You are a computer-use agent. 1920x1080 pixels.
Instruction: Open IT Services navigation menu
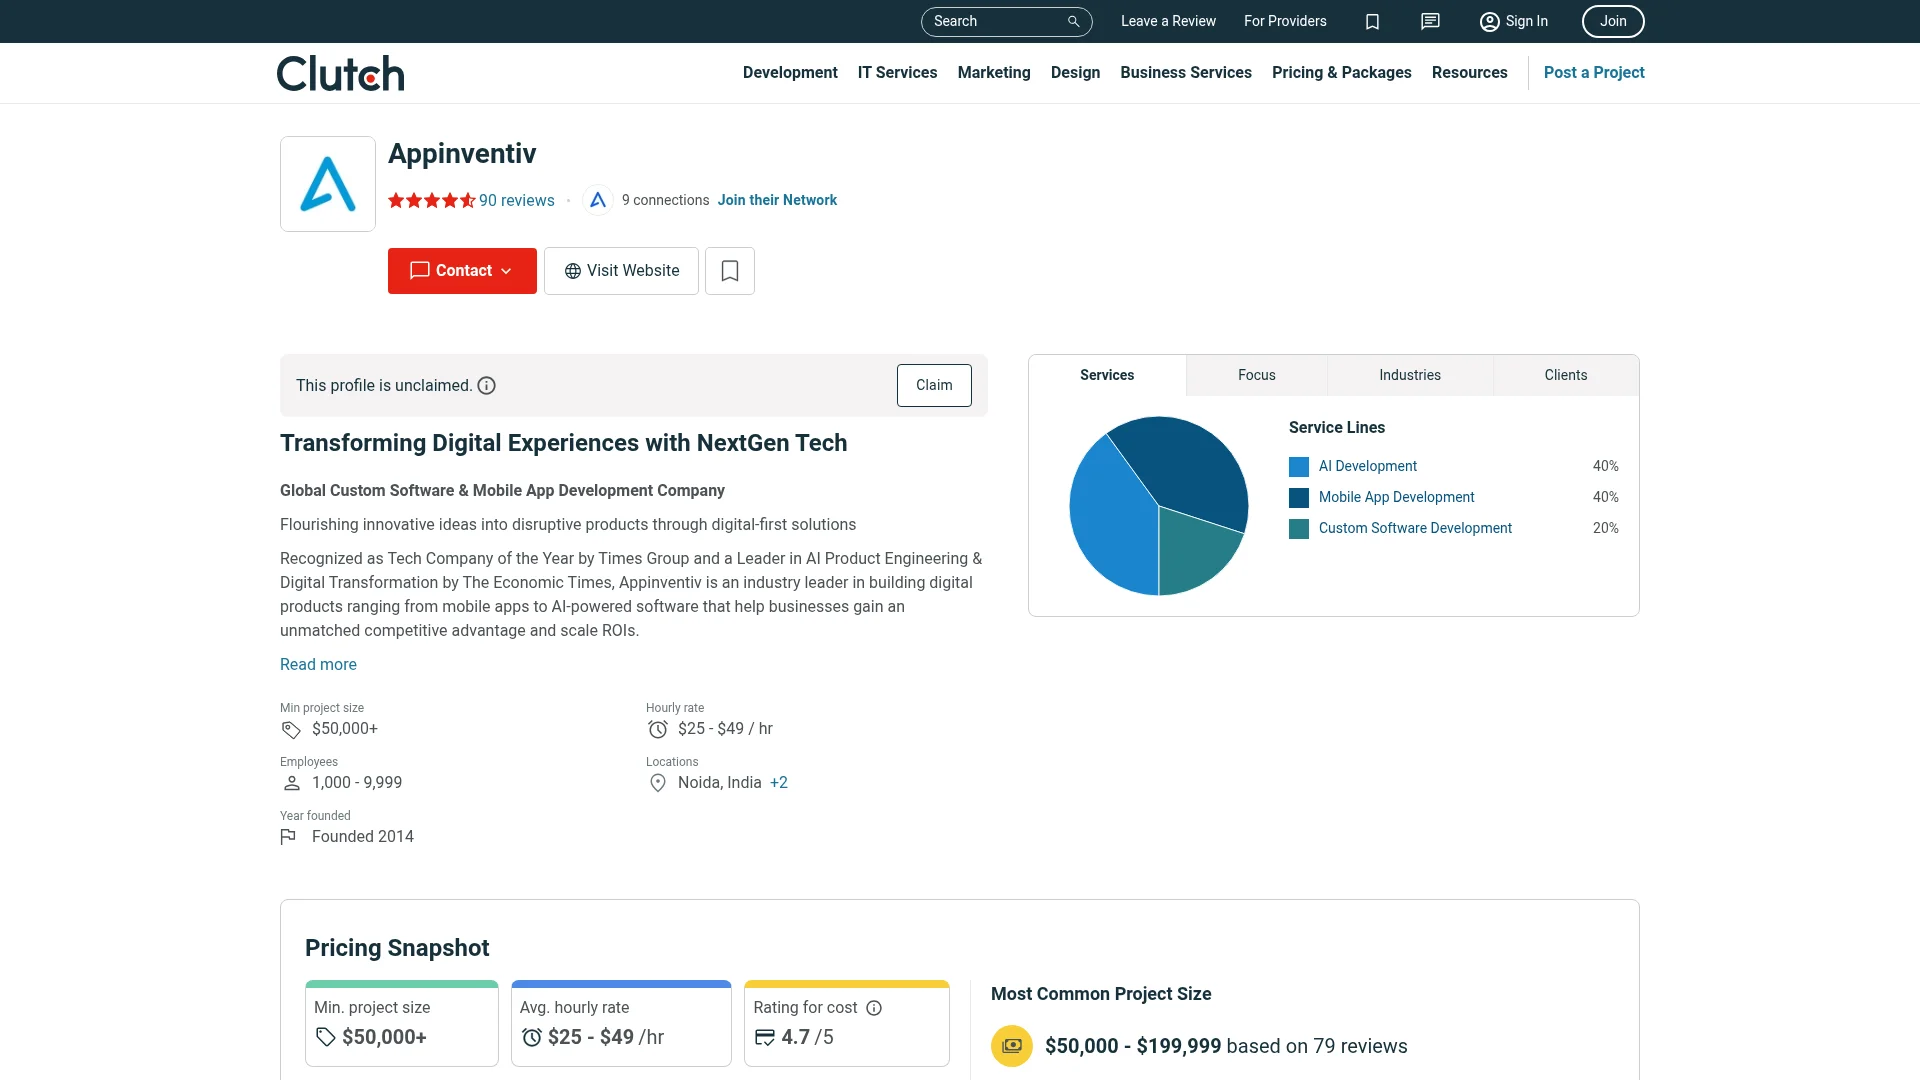coord(898,73)
